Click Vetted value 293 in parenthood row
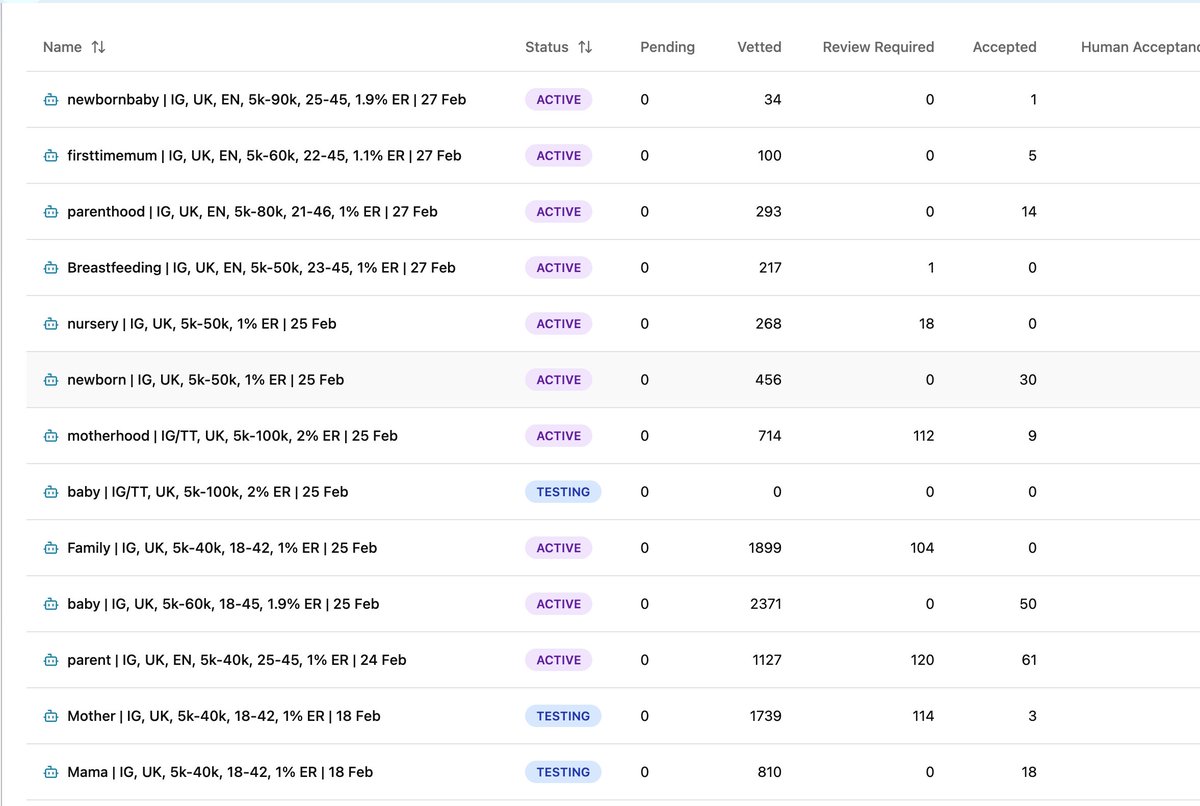 (768, 212)
